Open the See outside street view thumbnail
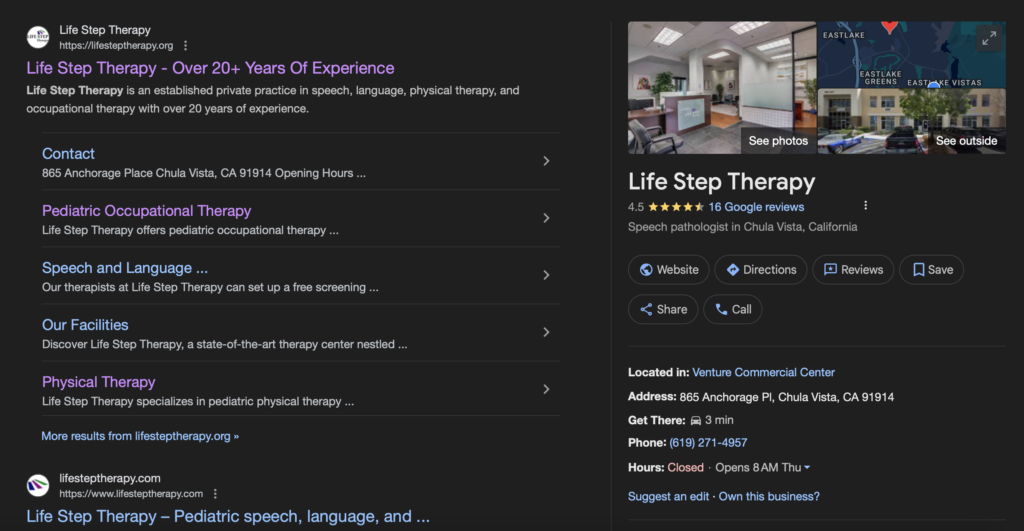The width and height of the screenshot is (1024, 531). pyautogui.click(x=911, y=121)
